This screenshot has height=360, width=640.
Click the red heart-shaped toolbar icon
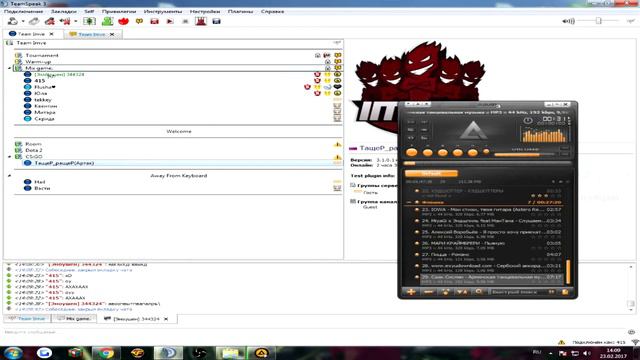click(123, 21)
